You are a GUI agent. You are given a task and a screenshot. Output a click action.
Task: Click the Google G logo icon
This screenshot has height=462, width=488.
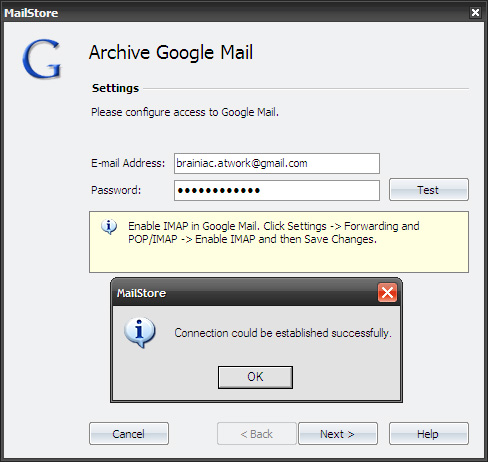(42, 59)
